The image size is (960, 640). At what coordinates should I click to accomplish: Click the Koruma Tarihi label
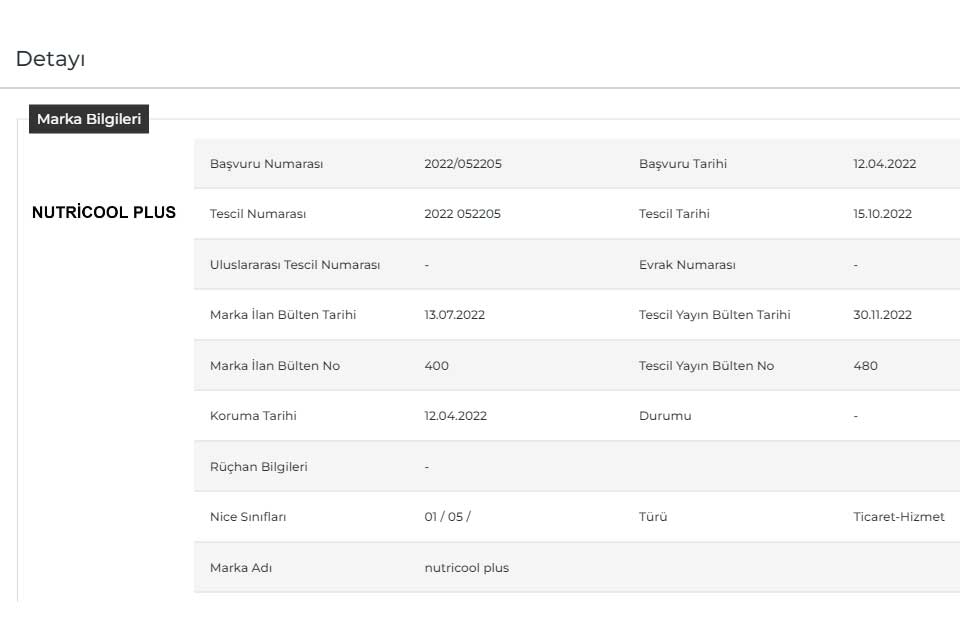click(x=253, y=416)
